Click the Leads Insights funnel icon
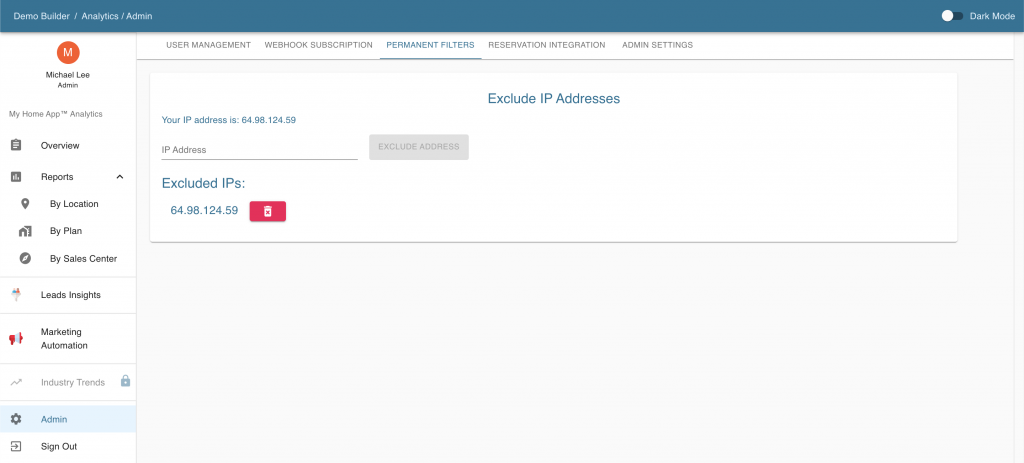This screenshot has width=1024, height=463. pos(16,295)
